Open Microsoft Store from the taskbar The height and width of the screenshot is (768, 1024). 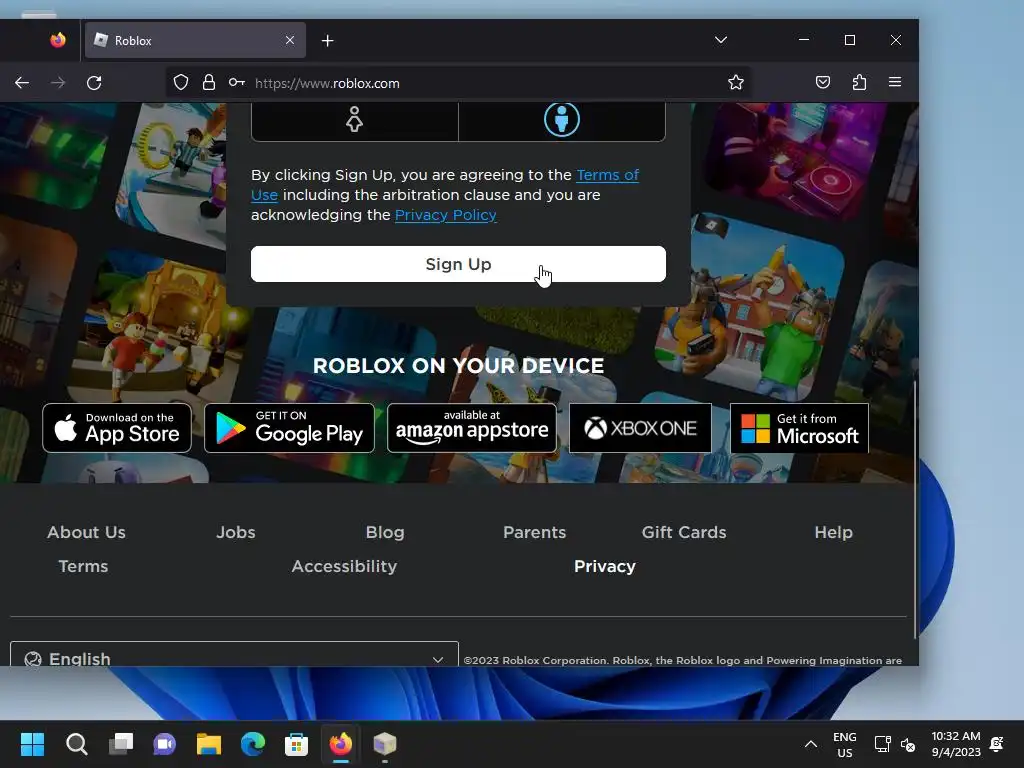point(296,744)
